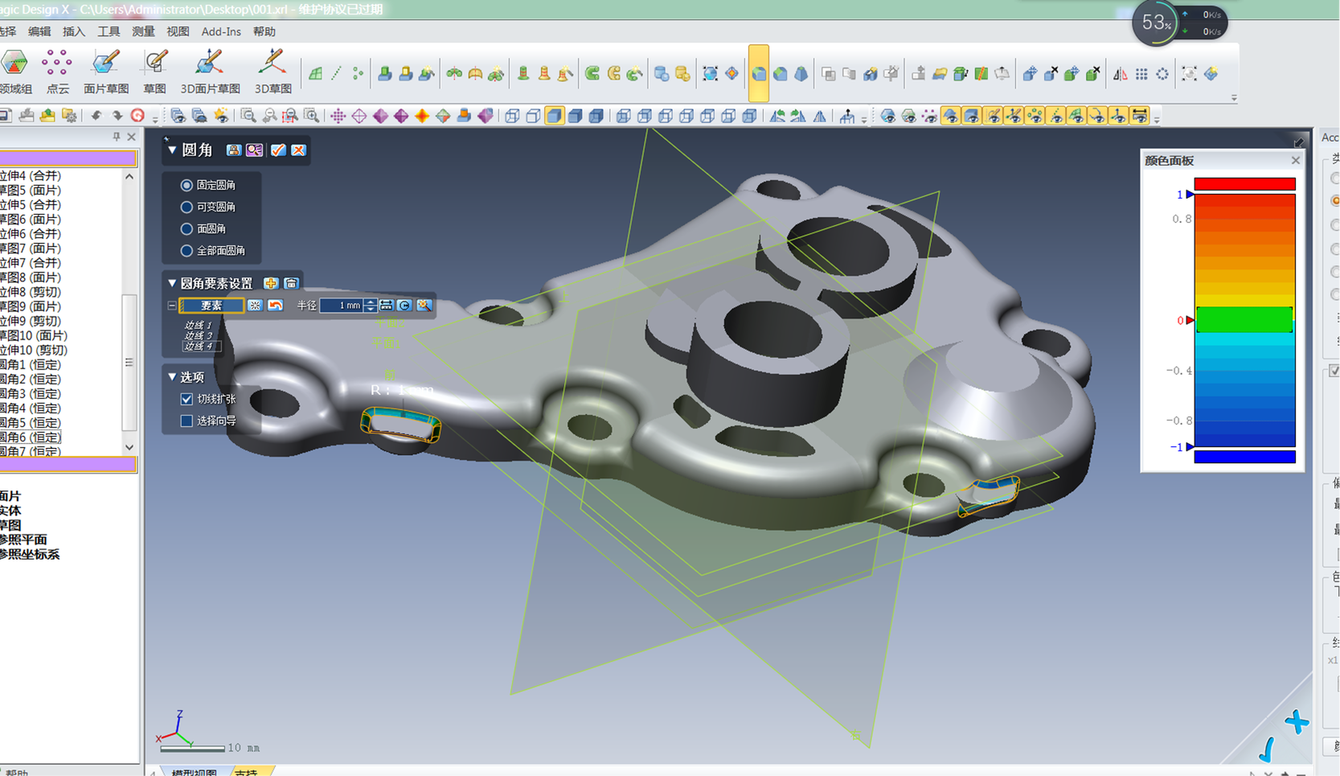1340x776 pixels.
Task: Click the preview icon in 圆角 header
Action: pyautogui.click(x=254, y=150)
